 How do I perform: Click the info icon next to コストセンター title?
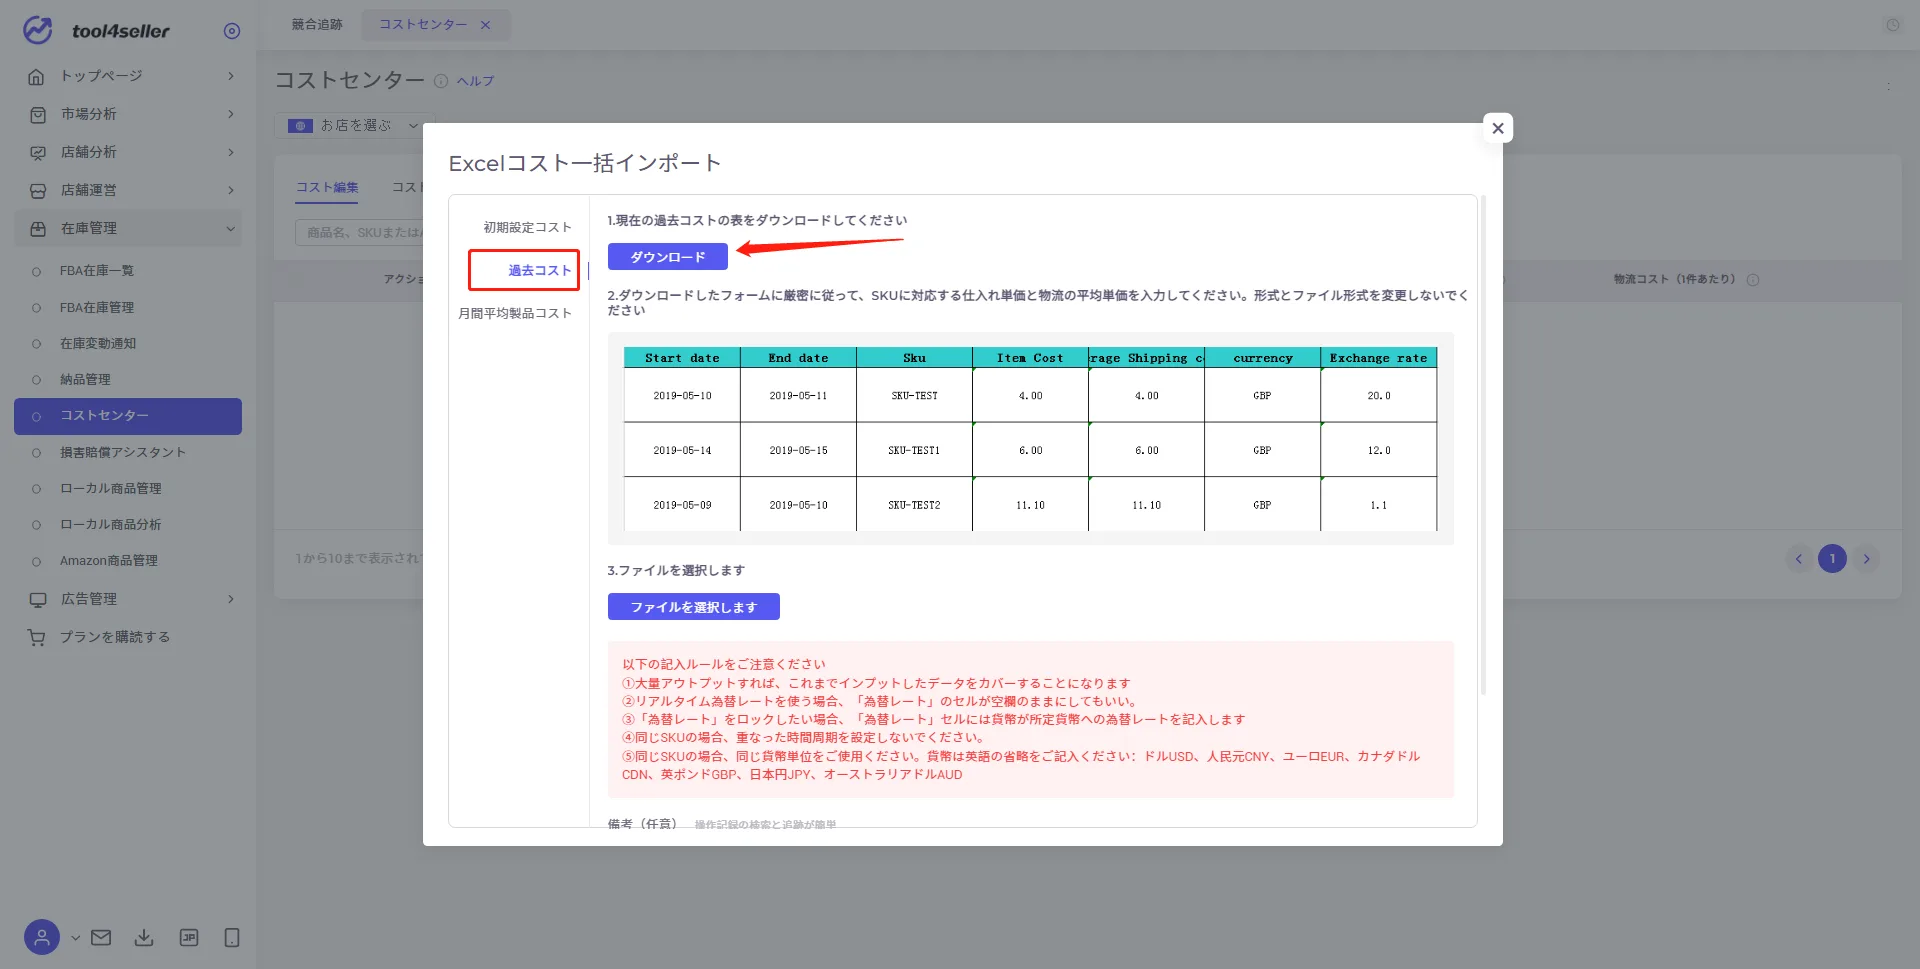pyautogui.click(x=441, y=81)
